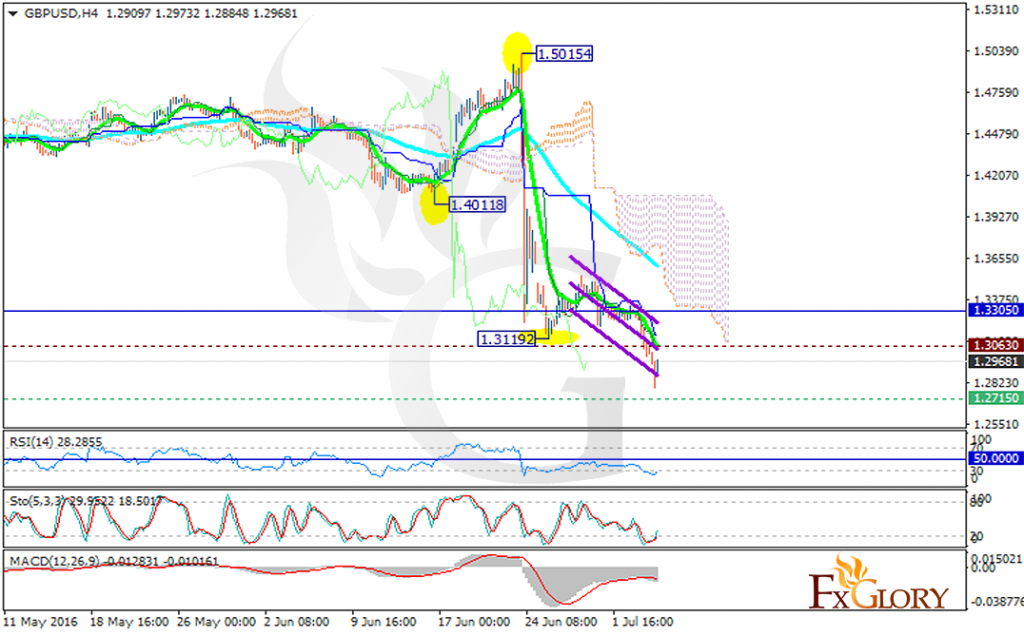Click the 9 Jun 16:00 date label
1024x636 pixels.
(x=383, y=622)
